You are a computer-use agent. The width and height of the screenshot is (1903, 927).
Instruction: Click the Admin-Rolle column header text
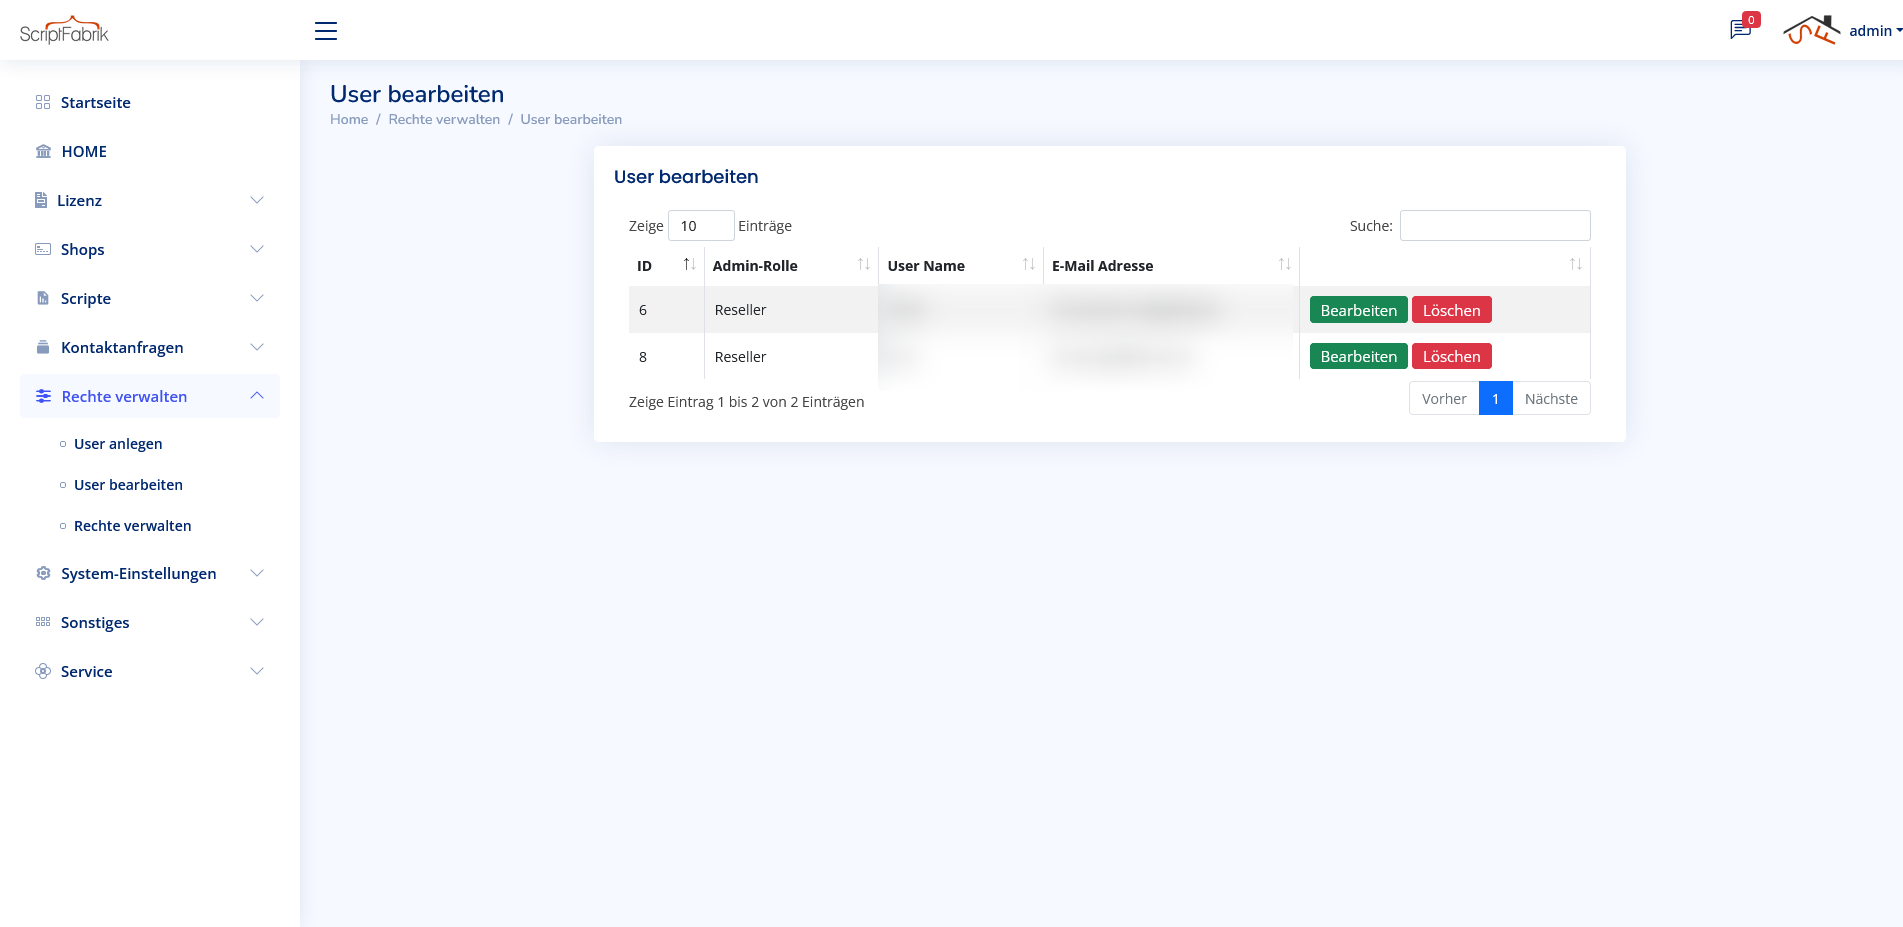(x=755, y=266)
